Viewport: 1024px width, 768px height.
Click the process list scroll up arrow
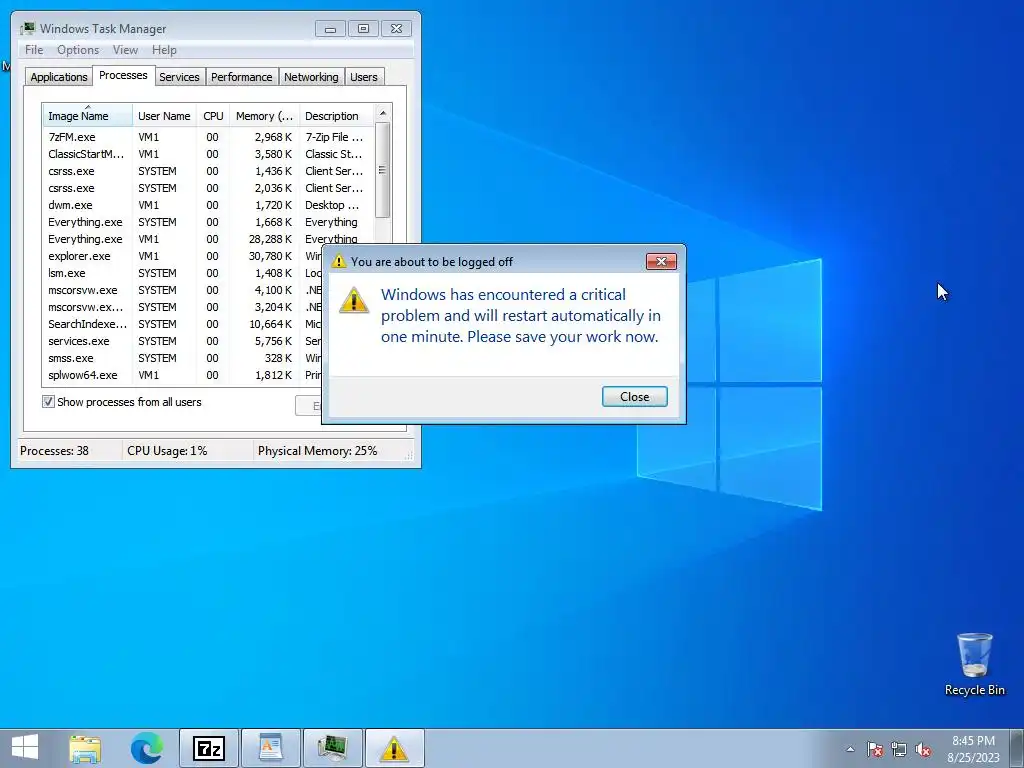pyautogui.click(x=383, y=113)
